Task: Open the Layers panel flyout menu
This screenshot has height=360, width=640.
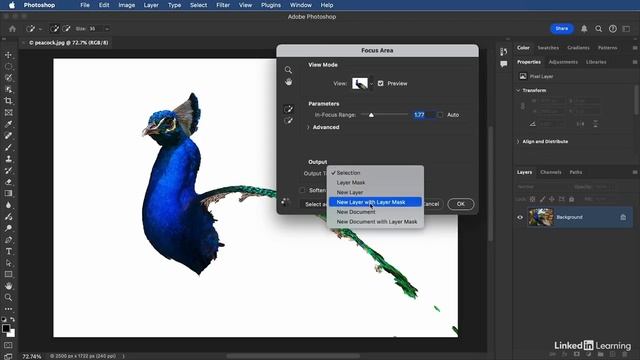Action: pos(635,172)
